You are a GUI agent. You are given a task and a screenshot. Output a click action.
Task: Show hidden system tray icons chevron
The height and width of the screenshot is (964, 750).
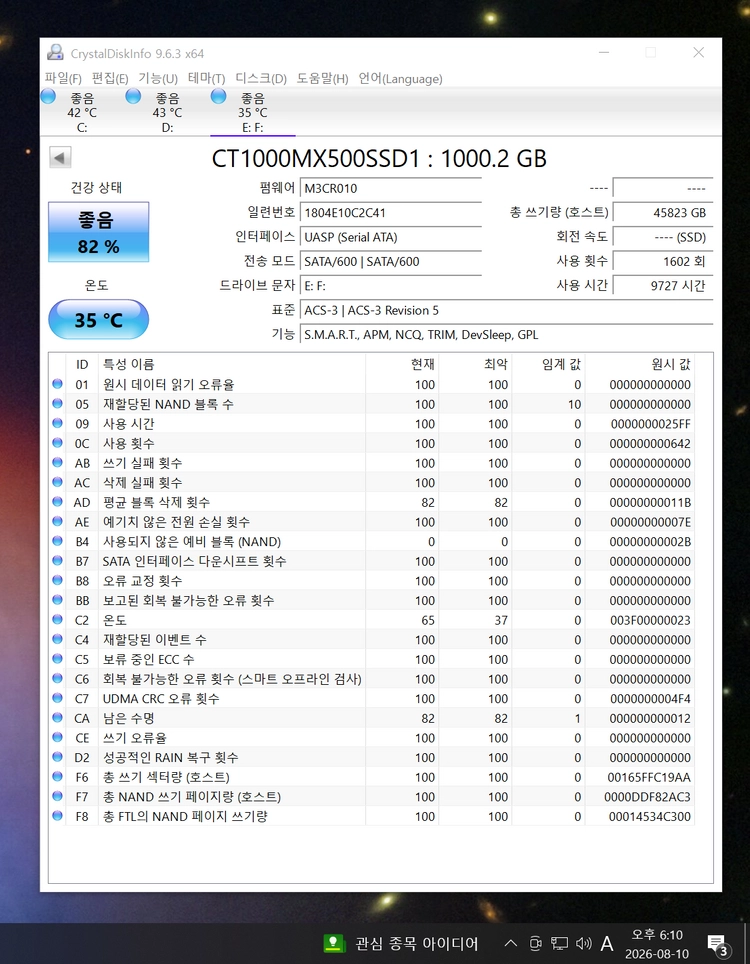[510, 943]
